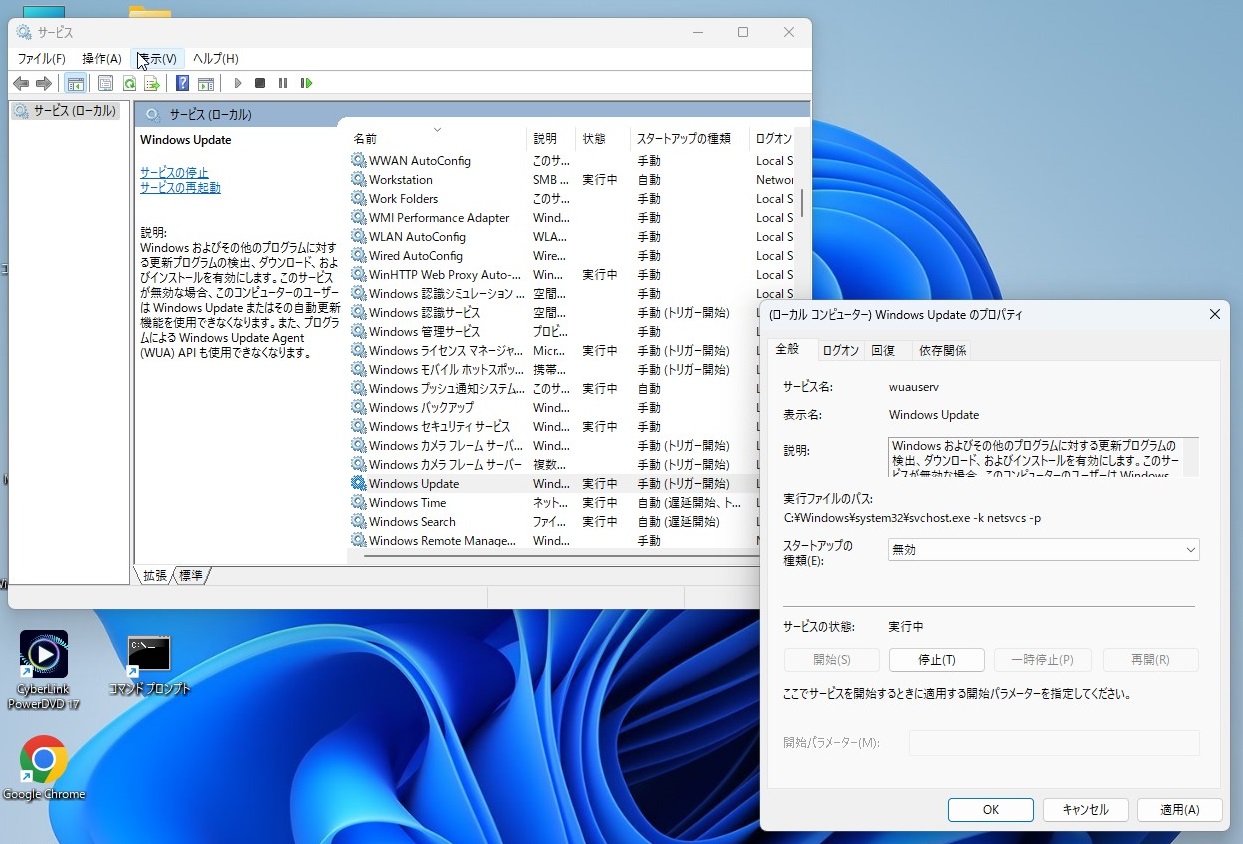The image size is (1243, 844).
Task: Switch to the 回復 tab
Action: [x=883, y=350]
